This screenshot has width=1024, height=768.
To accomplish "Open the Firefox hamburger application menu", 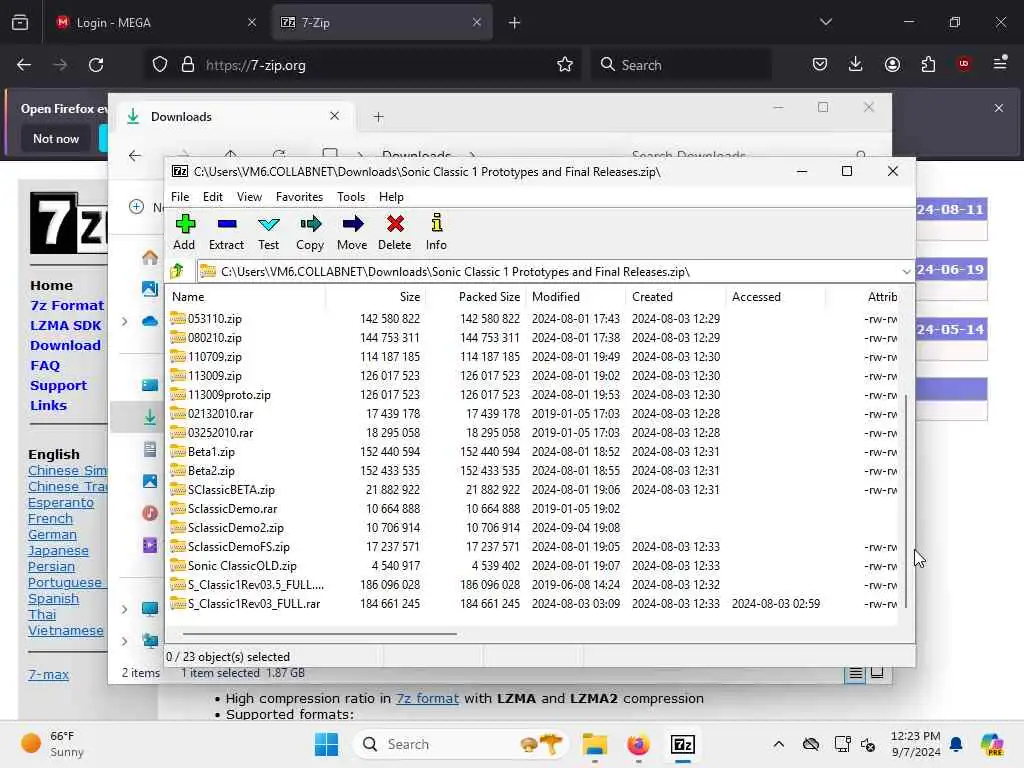I will (1000, 63).
